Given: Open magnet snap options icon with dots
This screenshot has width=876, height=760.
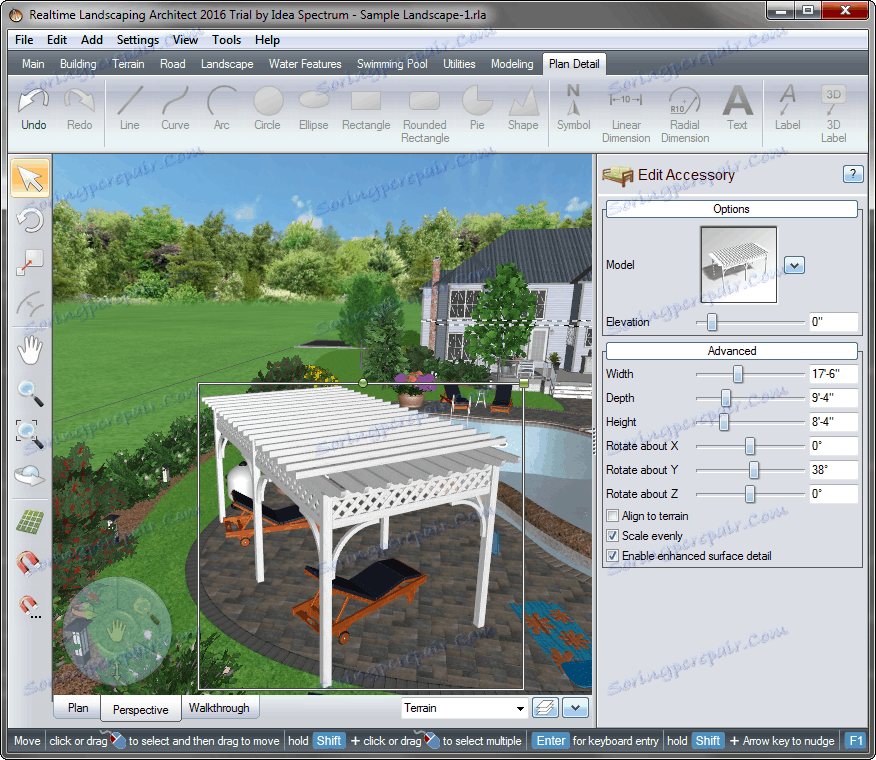Looking at the screenshot, I should [x=30, y=607].
